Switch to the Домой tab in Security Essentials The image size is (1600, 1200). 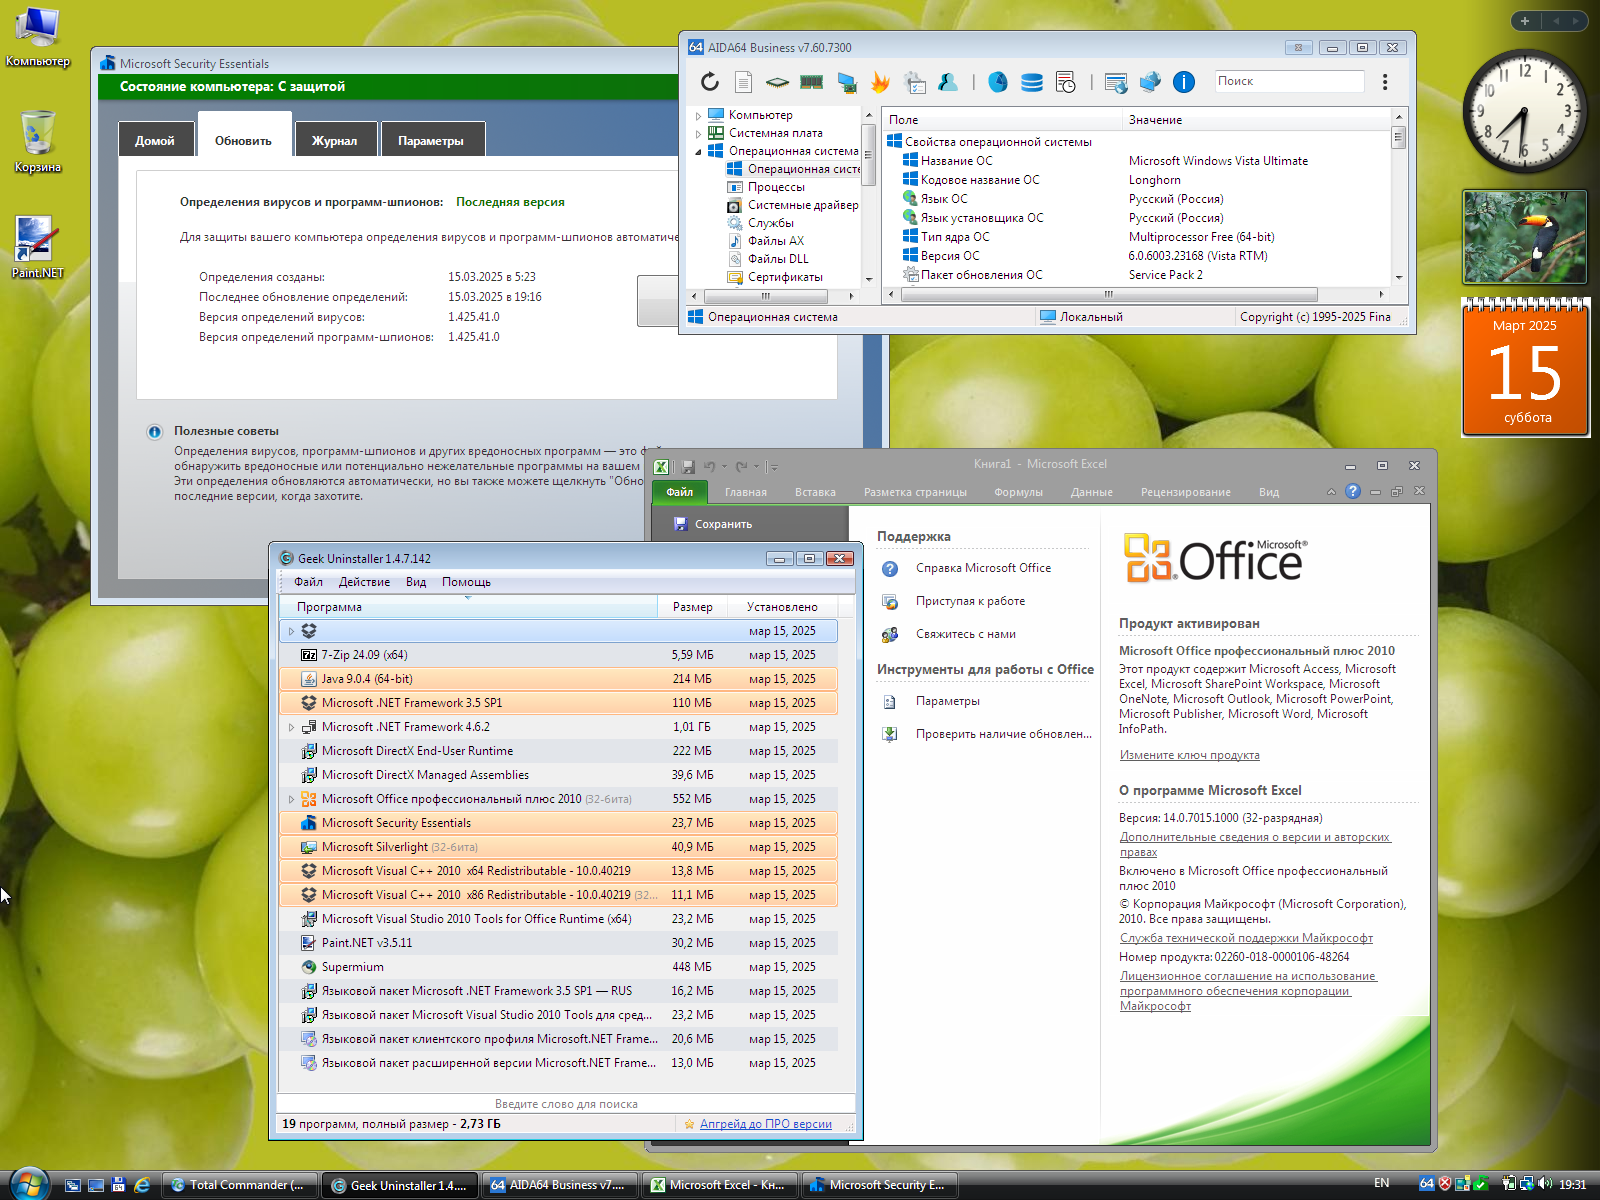(x=155, y=141)
